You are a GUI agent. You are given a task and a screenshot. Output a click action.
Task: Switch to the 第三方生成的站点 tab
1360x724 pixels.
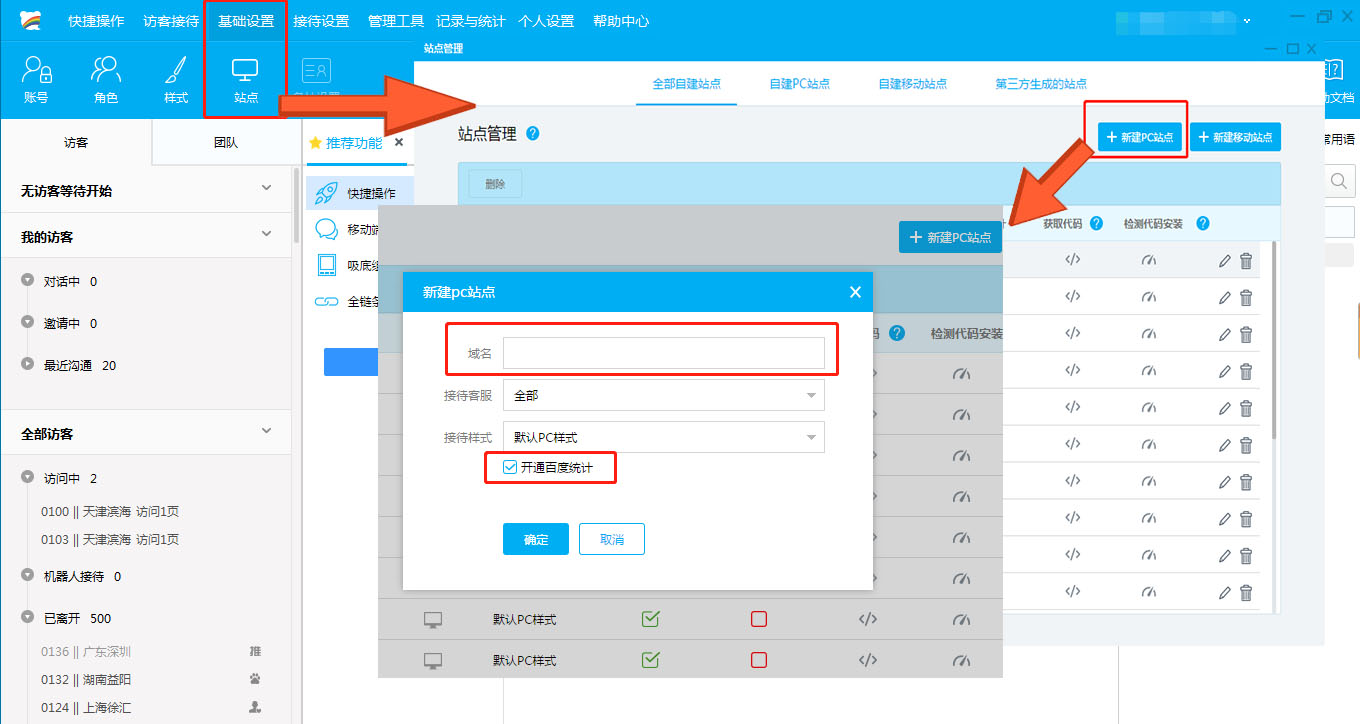click(1041, 84)
